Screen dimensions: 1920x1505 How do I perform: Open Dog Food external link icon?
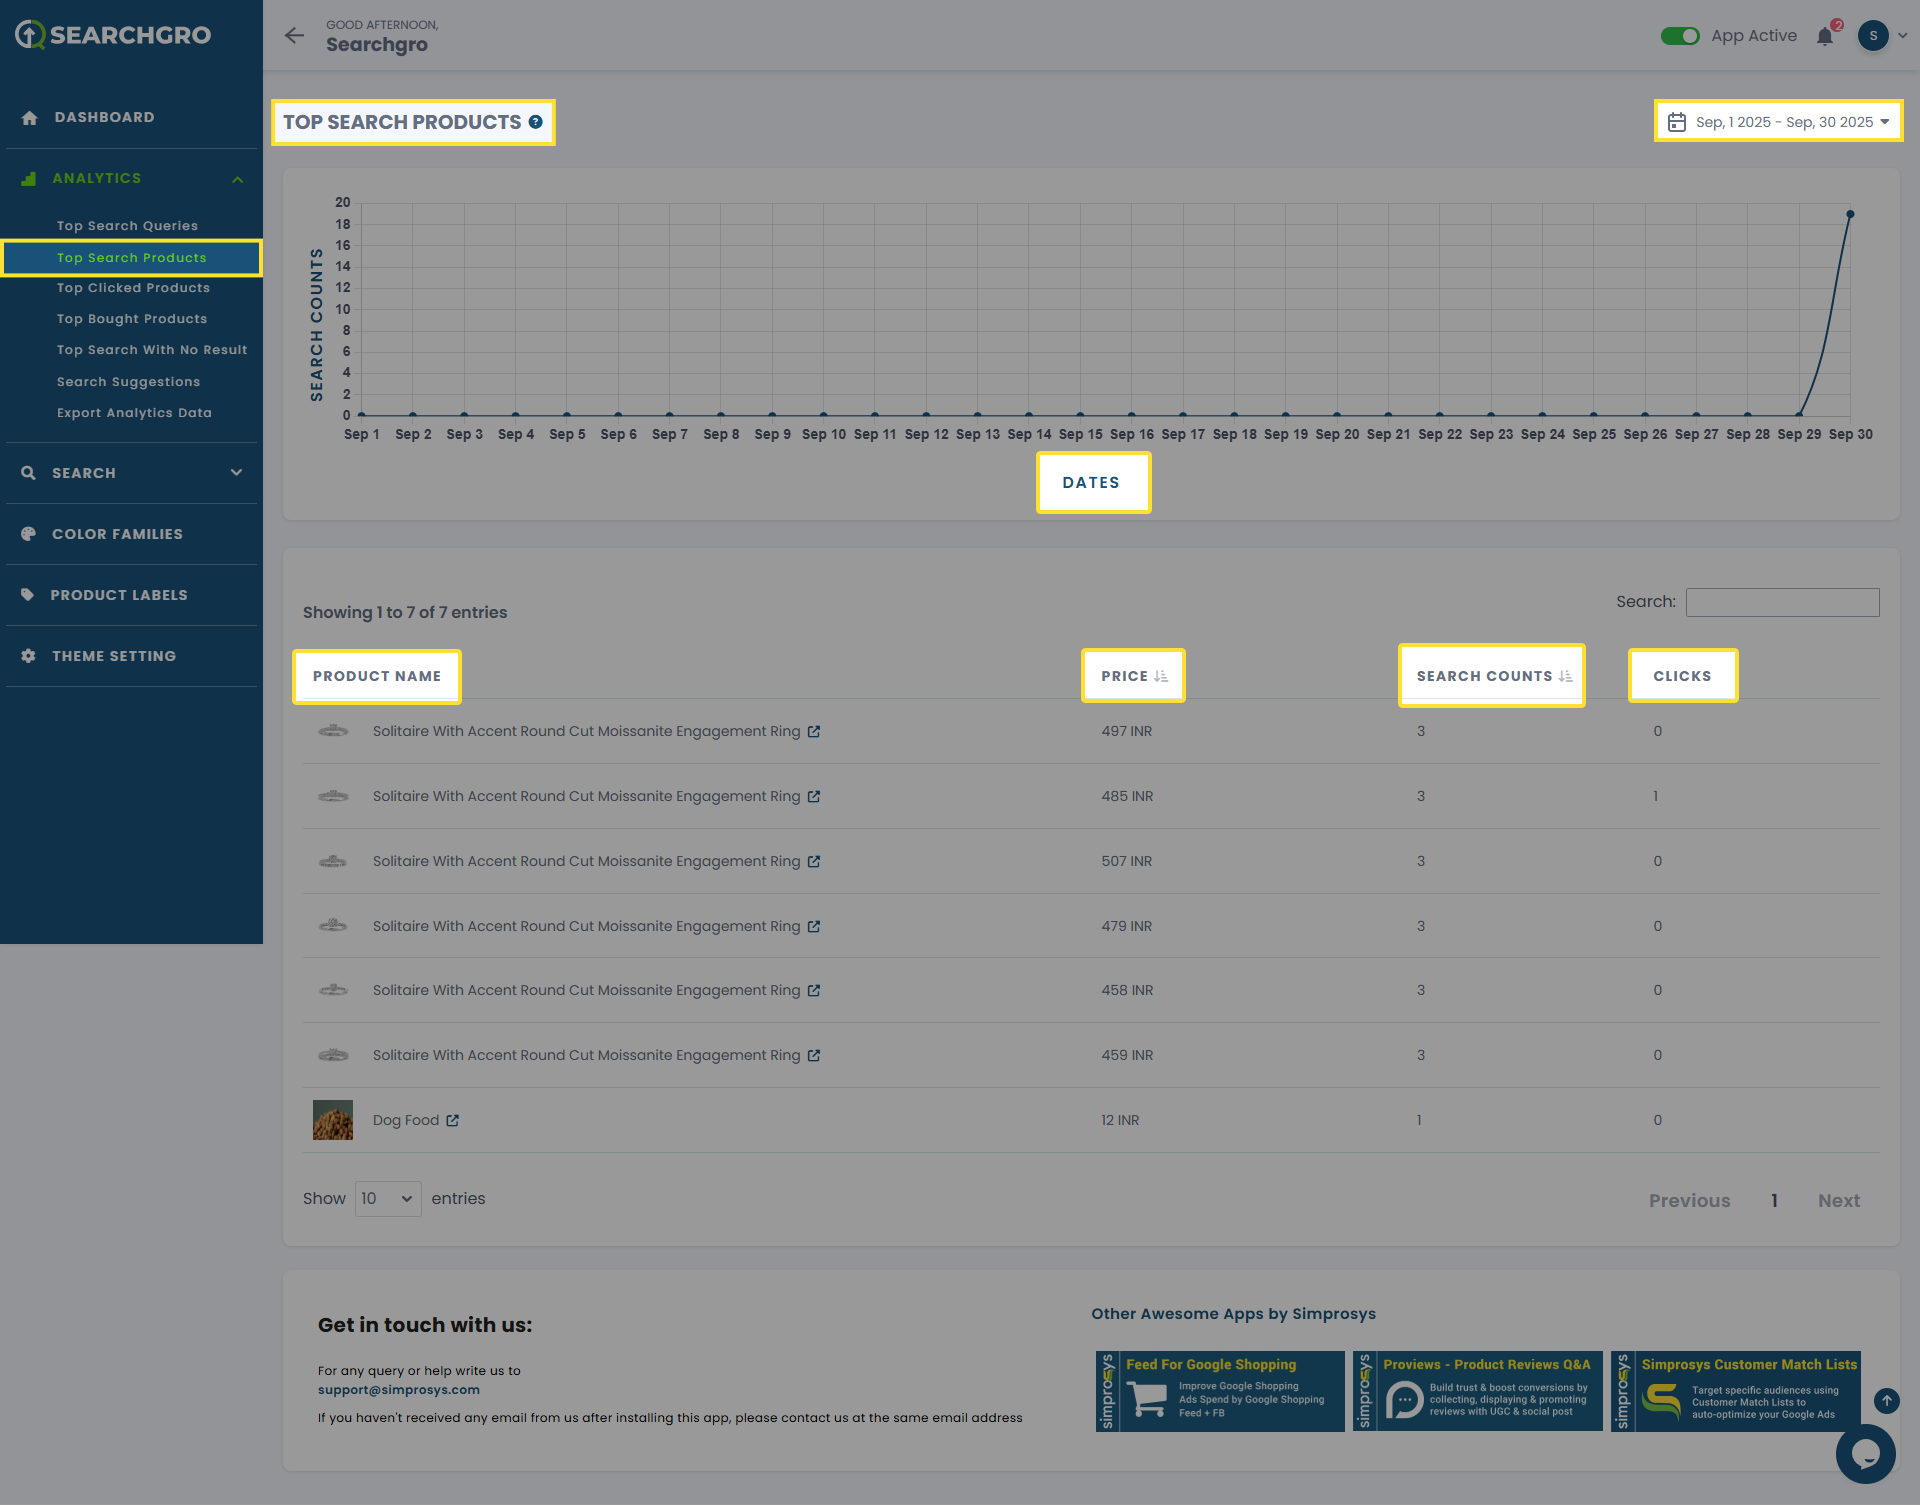tap(453, 1121)
